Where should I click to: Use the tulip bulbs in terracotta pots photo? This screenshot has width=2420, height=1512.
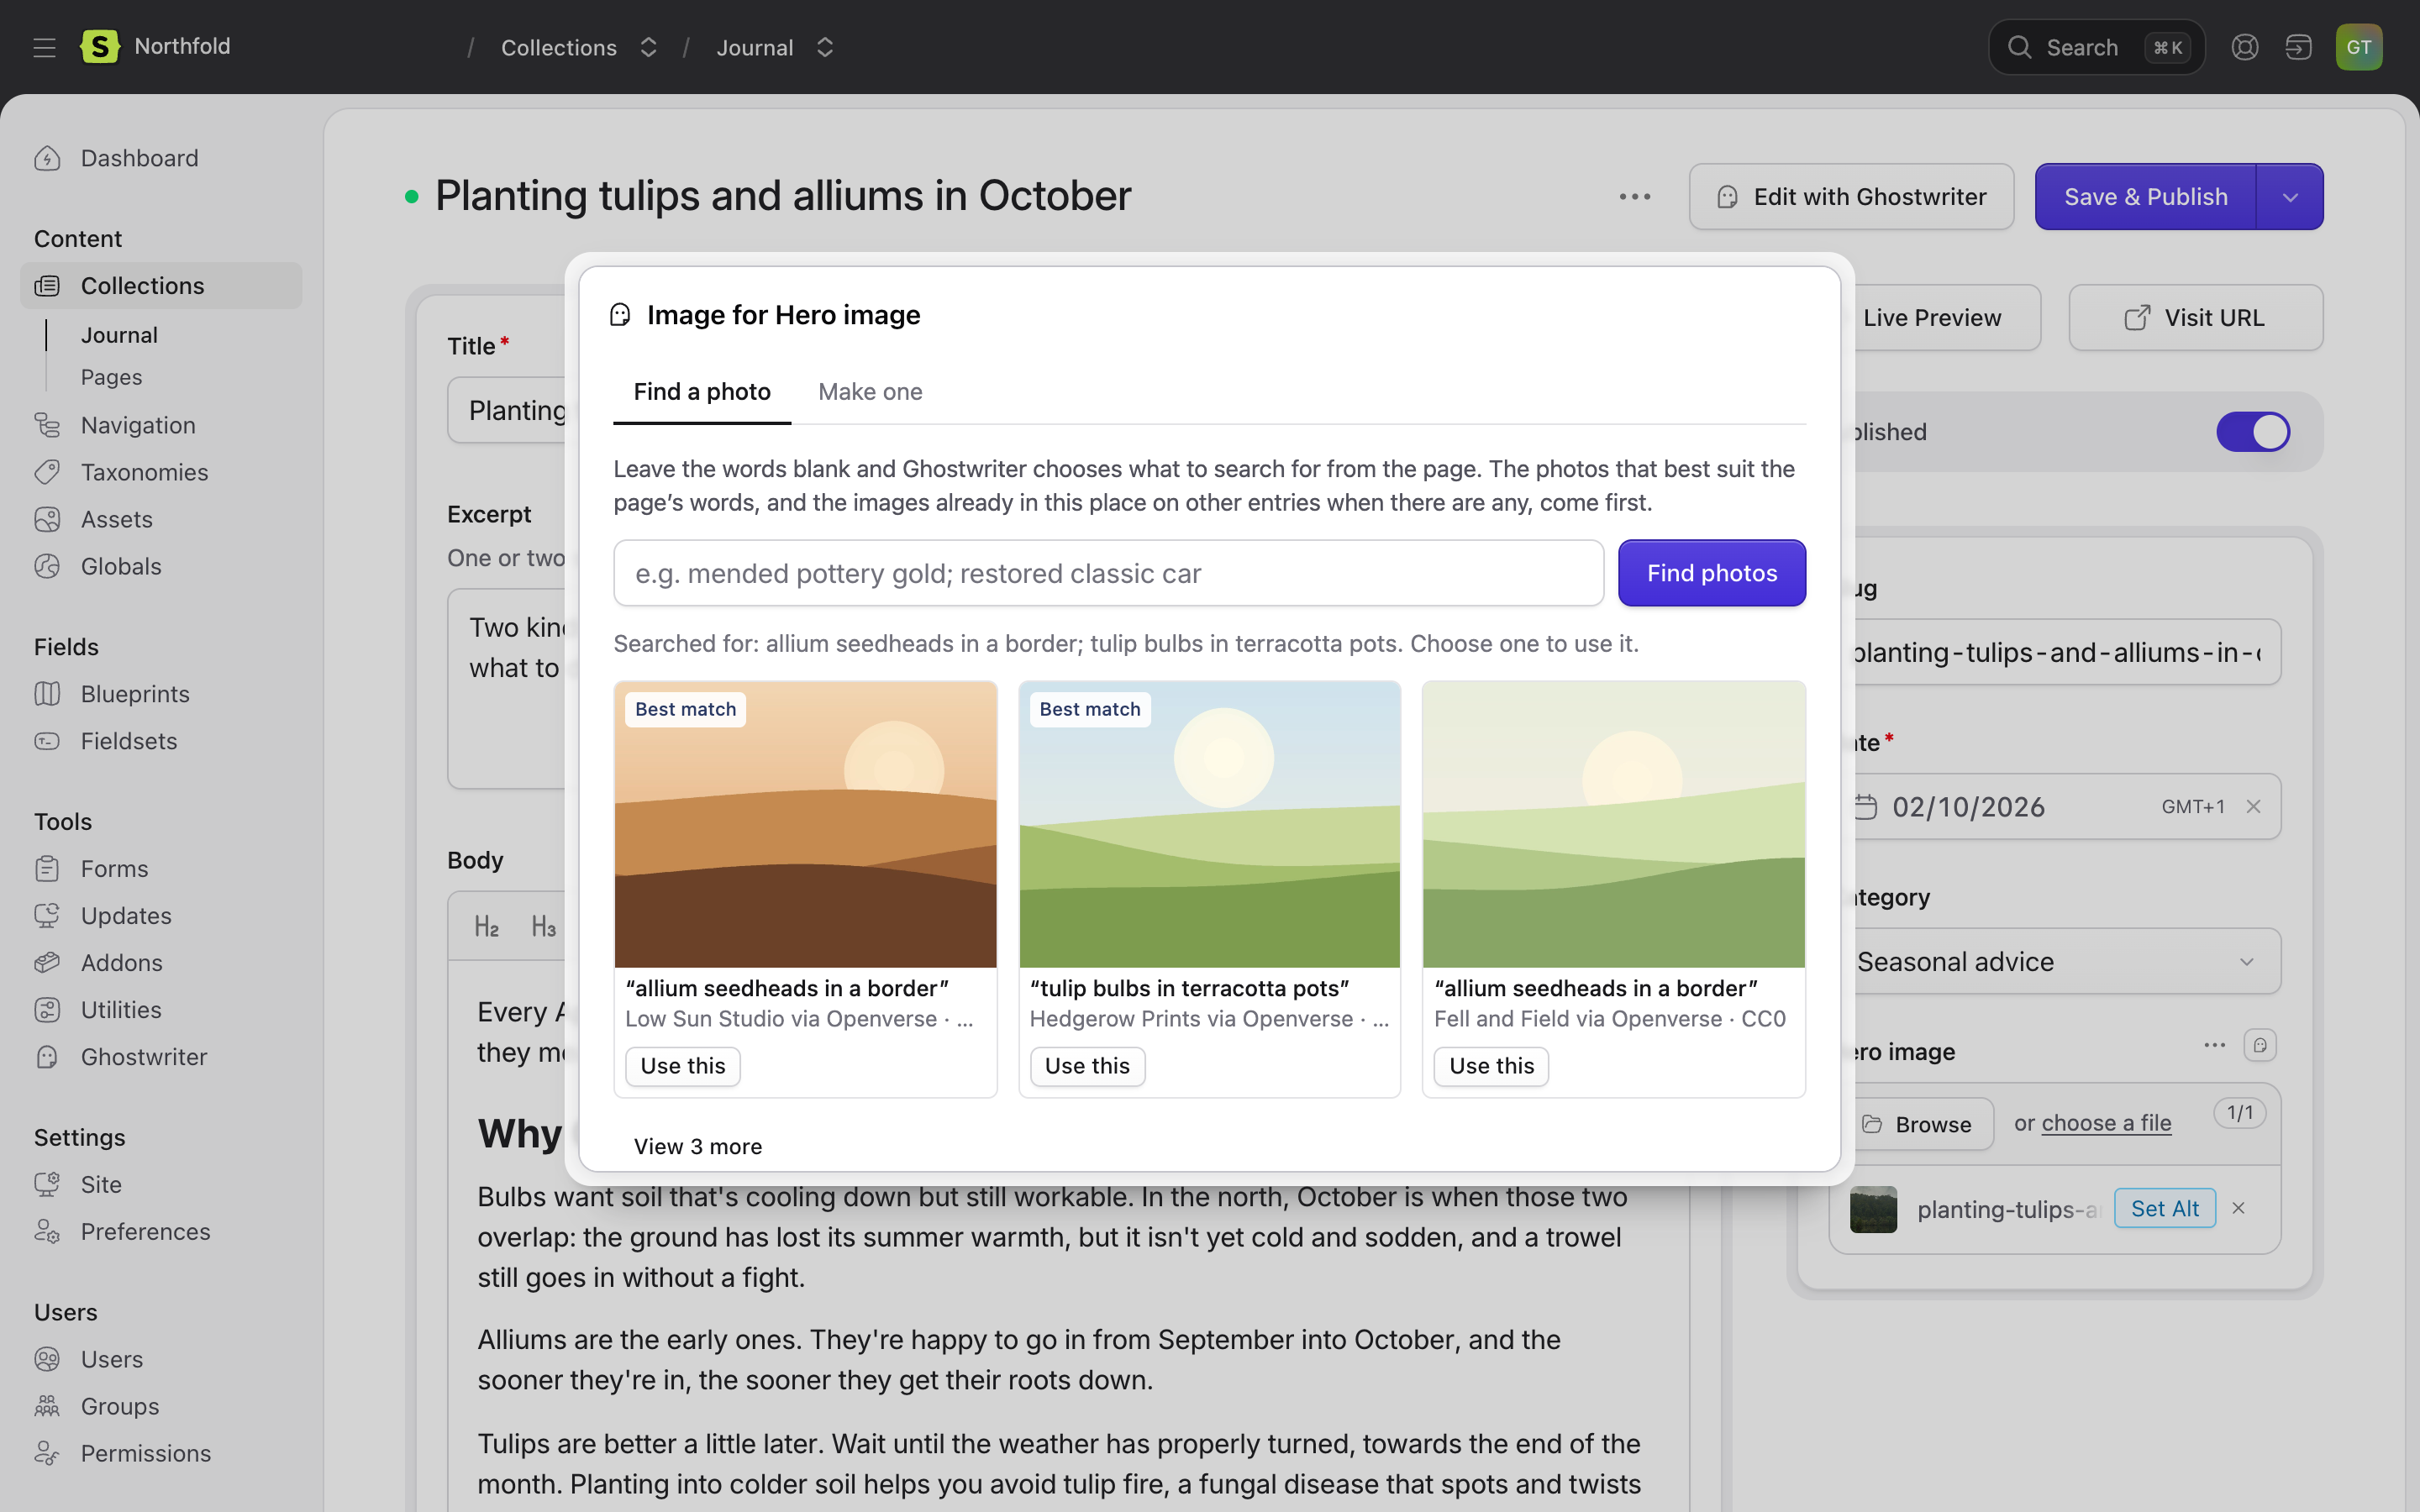(x=1087, y=1066)
